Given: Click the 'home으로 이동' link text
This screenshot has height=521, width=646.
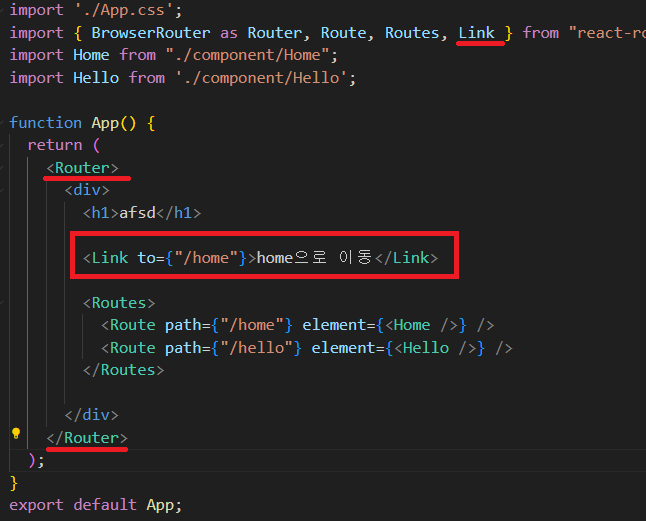Looking at the screenshot, I should coord(314,258).
